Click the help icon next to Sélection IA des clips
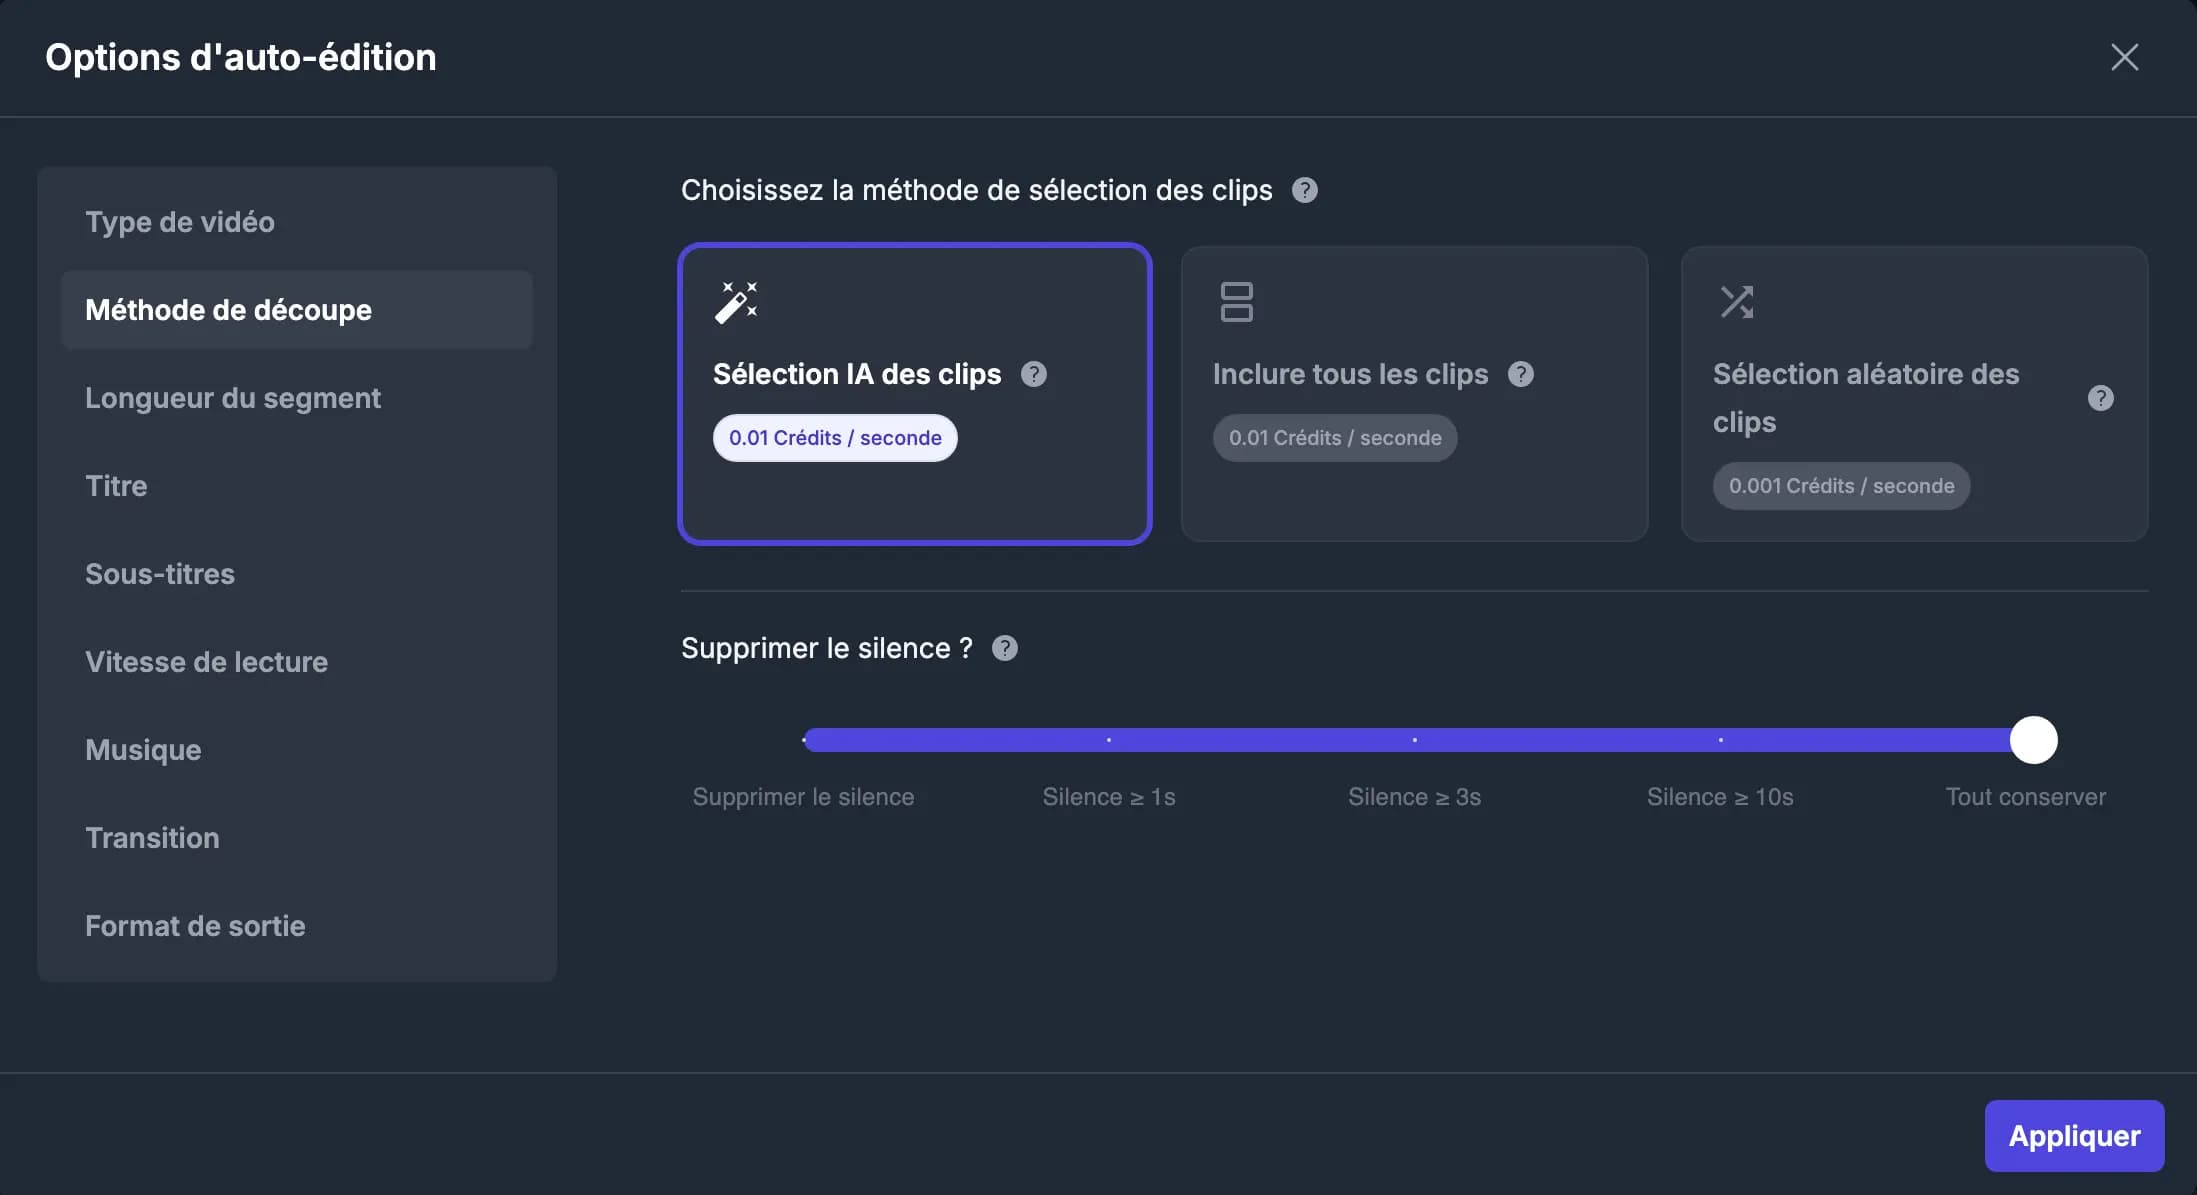The image size is (2197, 1195). click(1035, 374)
